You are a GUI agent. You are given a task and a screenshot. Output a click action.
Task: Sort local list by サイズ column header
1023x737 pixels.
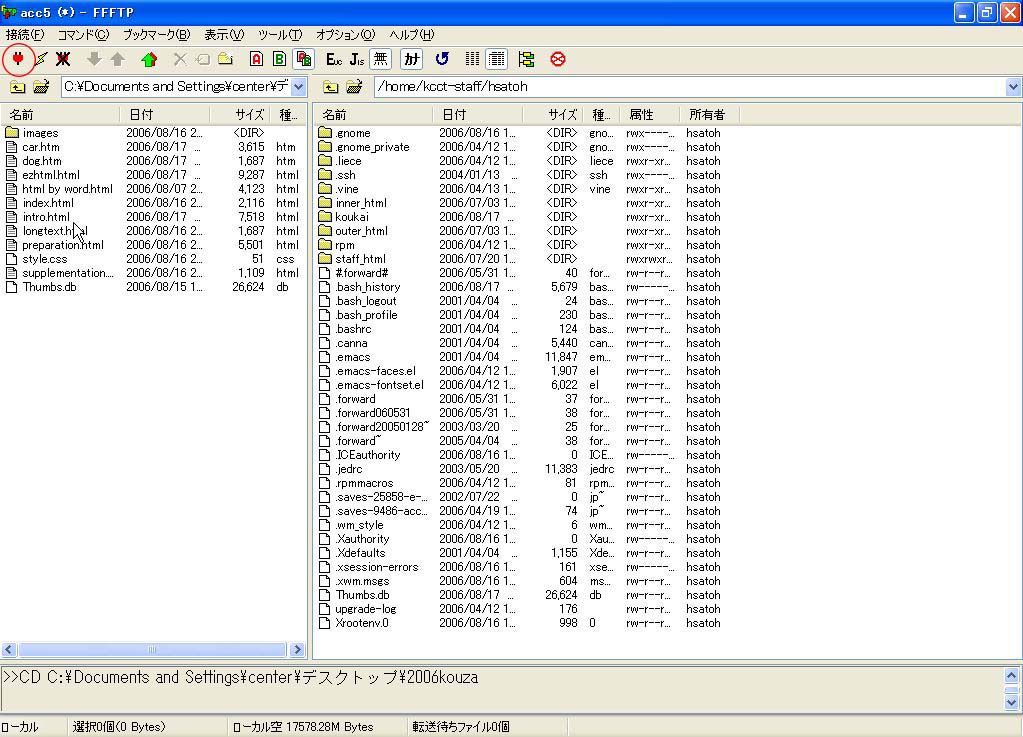[239, 115]
